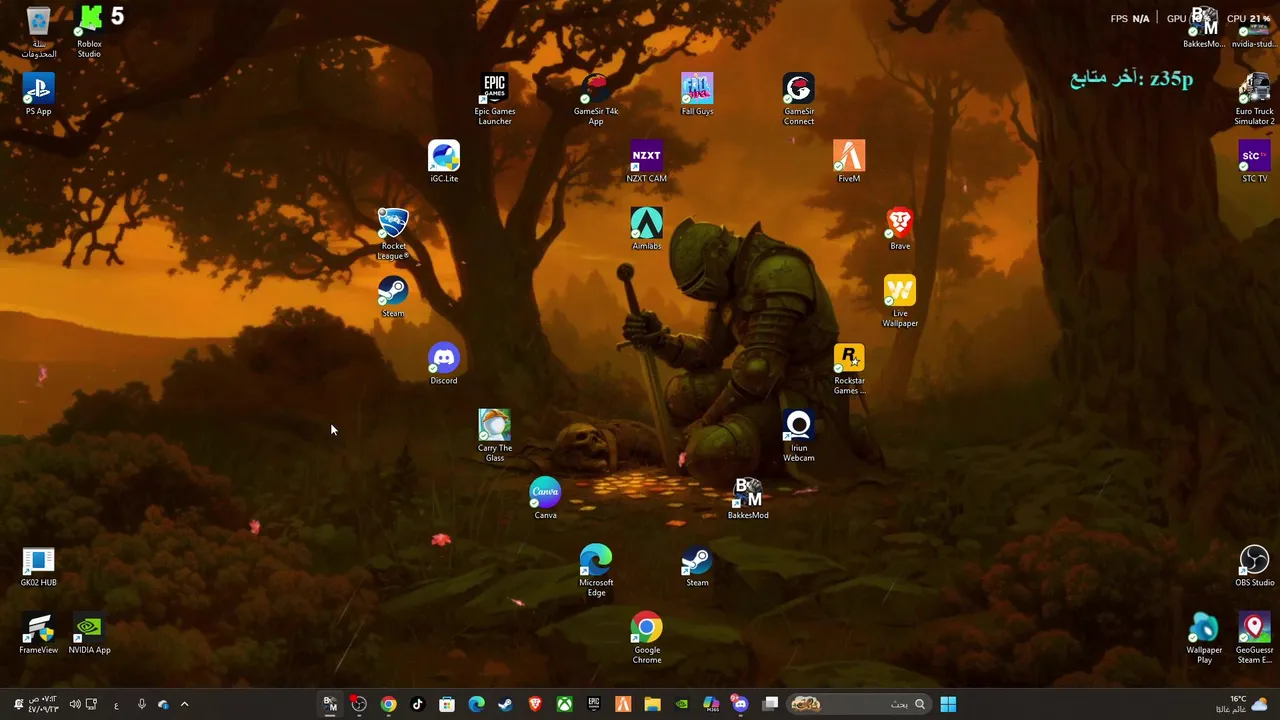This screenshot has height=720, width=1280.
Task: Open Discord taskbar icon with notifications
Action: tap(740, 704)
